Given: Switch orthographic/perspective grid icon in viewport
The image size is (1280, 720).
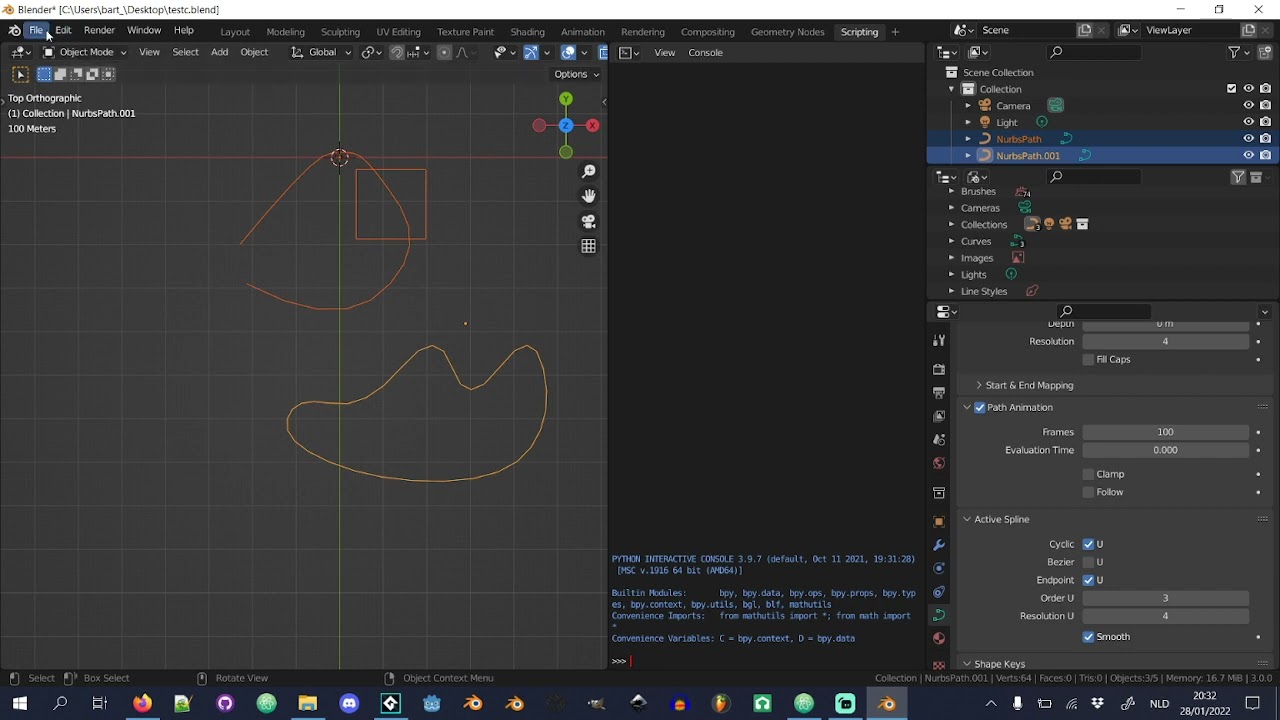Looking at the screenshot, I should pos(589,246).
